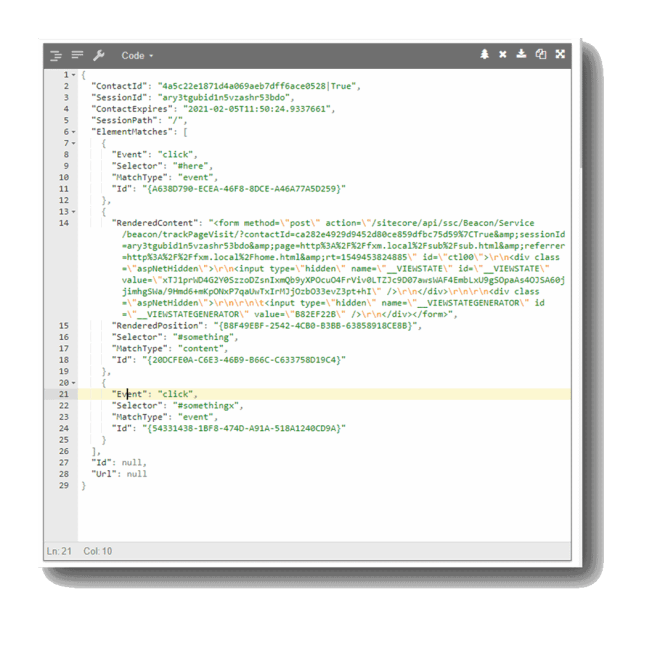
Task: Collapse the ElementMatches array fold arrow
Action: [x=73, y=132]
